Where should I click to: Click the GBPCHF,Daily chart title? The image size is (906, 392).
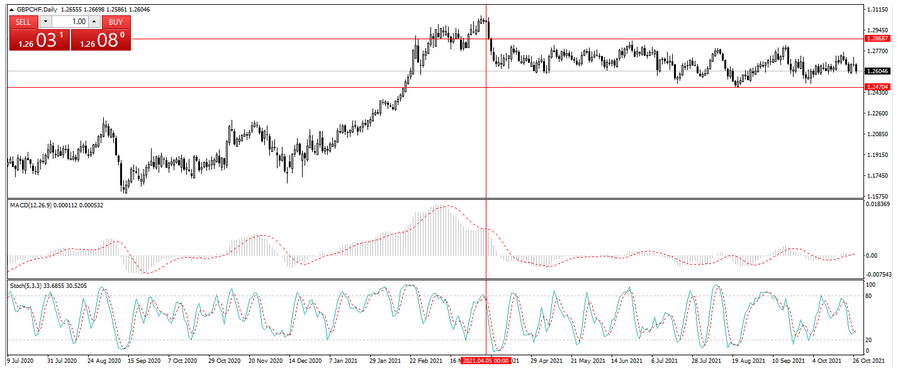tap(38, 9)
